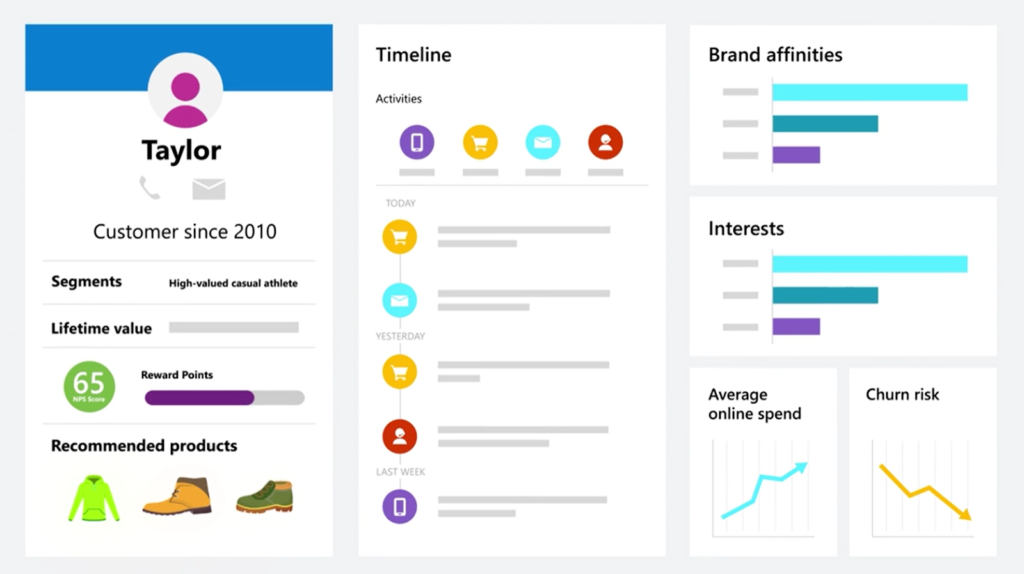Click the purple mobile phone activity filter
1024x574 pixels.
click(417, 142)
